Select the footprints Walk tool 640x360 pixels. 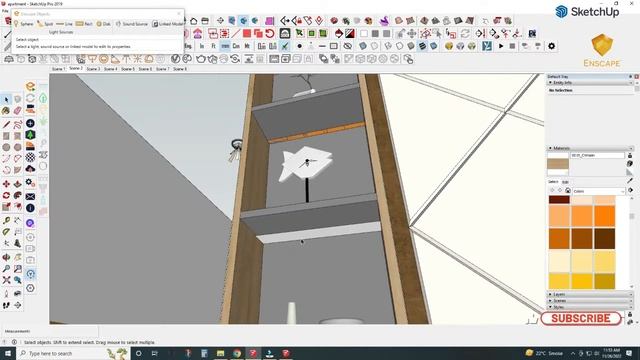click(x=6, y=305)
